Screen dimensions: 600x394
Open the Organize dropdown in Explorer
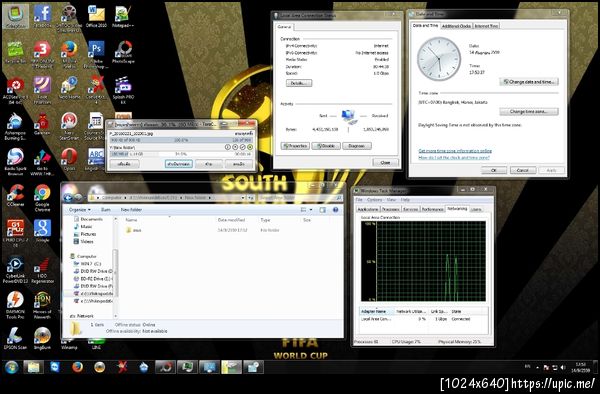click(x=80, y=210)
